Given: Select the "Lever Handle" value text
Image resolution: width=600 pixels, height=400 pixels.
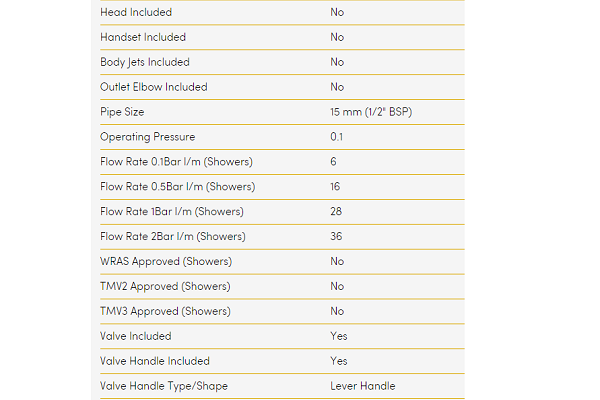Looking at the screenshot, I should (363, 386).
